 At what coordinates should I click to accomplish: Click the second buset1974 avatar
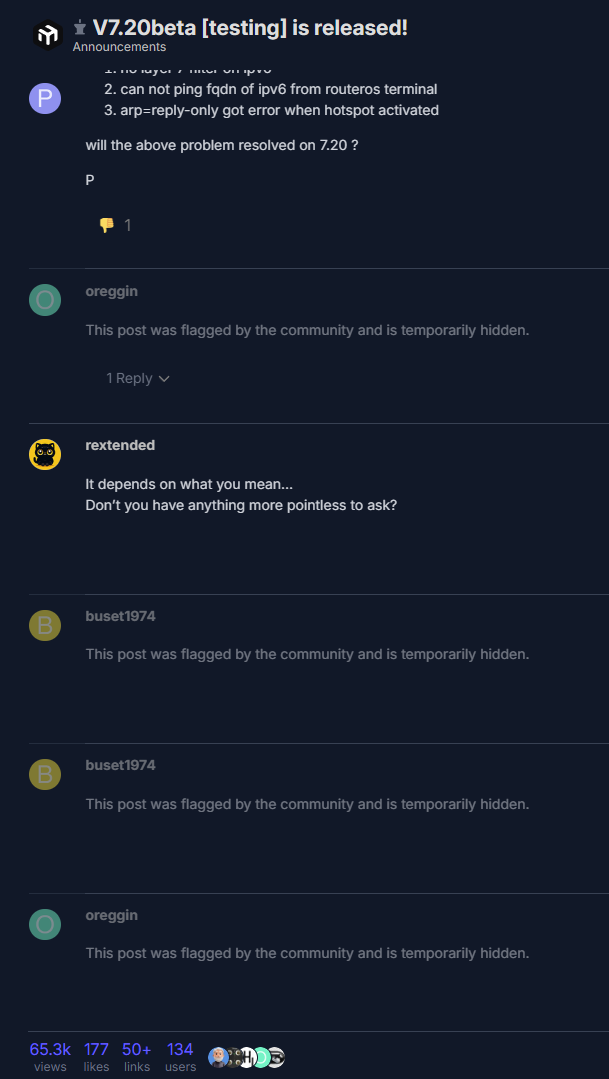(45, 774)
